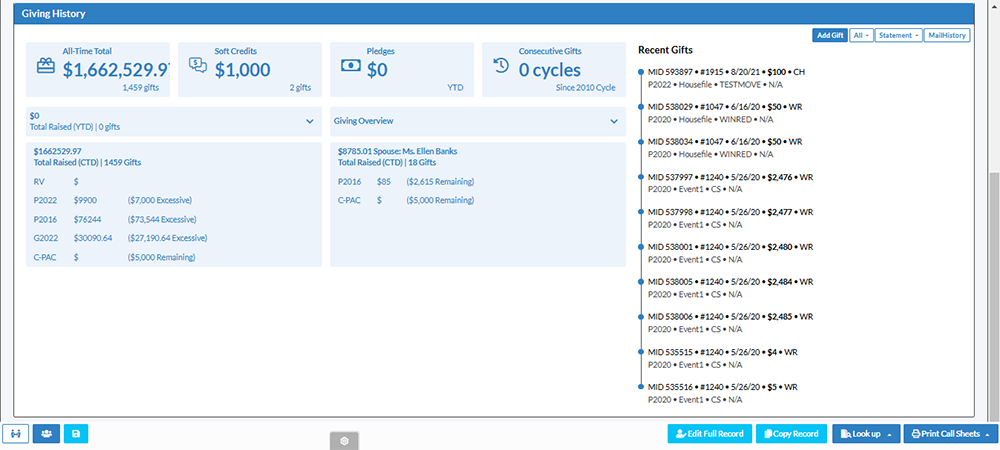Click the gift box icon in All-Time Total
The height and width of the screenshot is (450, 1000).
pos(45,66)
